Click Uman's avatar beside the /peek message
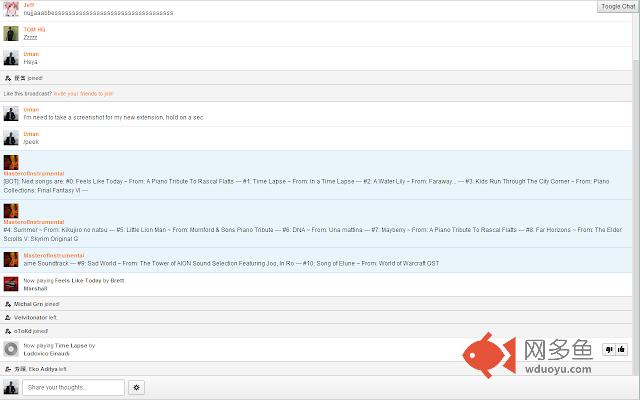The width and height of the screenshot is (640, 400). click(11, 138)
